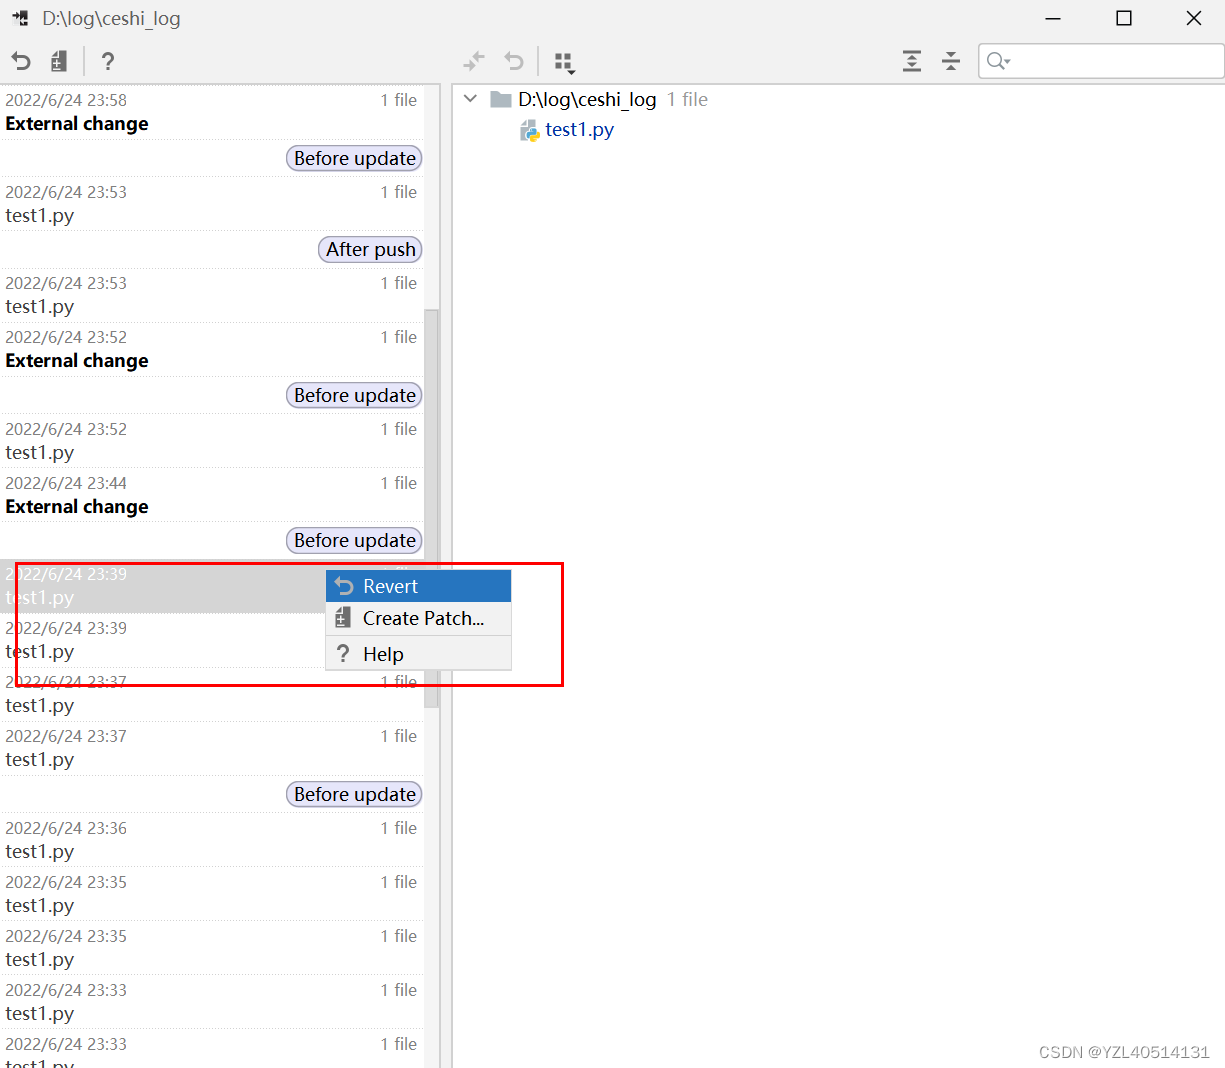The width and height of the screenshot is (1225, 1068).
Task: Choose Create Patch... from the context menu
Action: coord(419,618)
